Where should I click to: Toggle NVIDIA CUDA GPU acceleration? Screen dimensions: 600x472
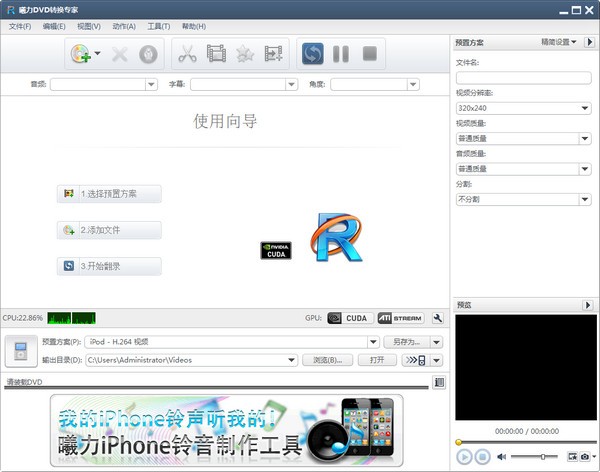click(x=350, y=318)
